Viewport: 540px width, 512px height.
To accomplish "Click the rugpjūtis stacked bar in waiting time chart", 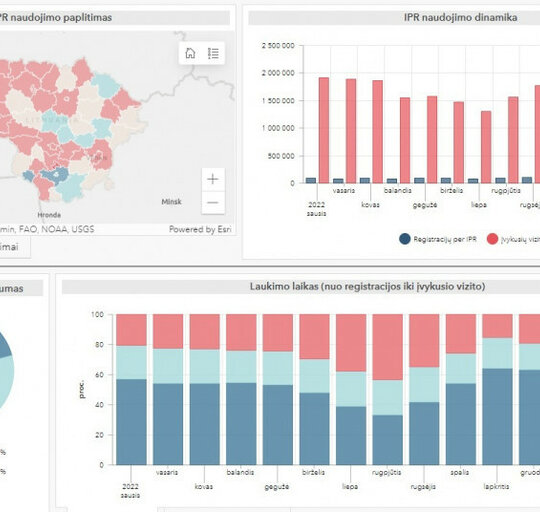I will pos(387,389).
